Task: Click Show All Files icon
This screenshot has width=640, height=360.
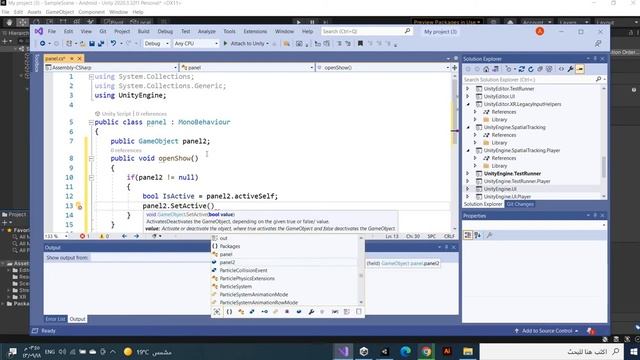Action: [549, 69]
